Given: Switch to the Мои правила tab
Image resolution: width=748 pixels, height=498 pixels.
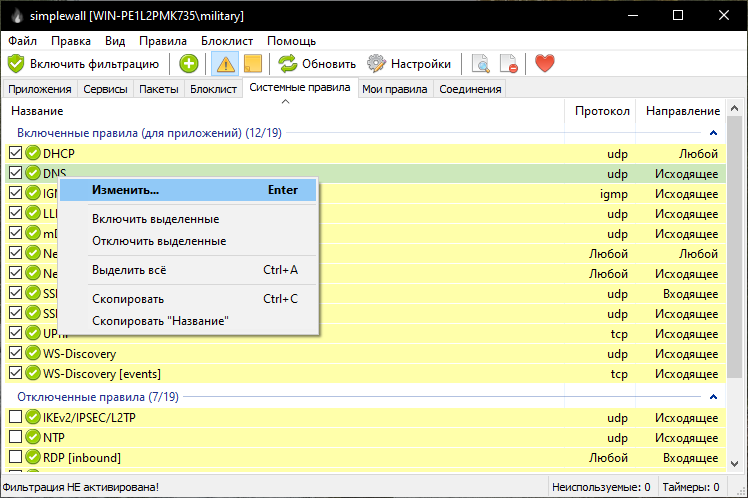Looking at the screenshot, I should 394,89.
